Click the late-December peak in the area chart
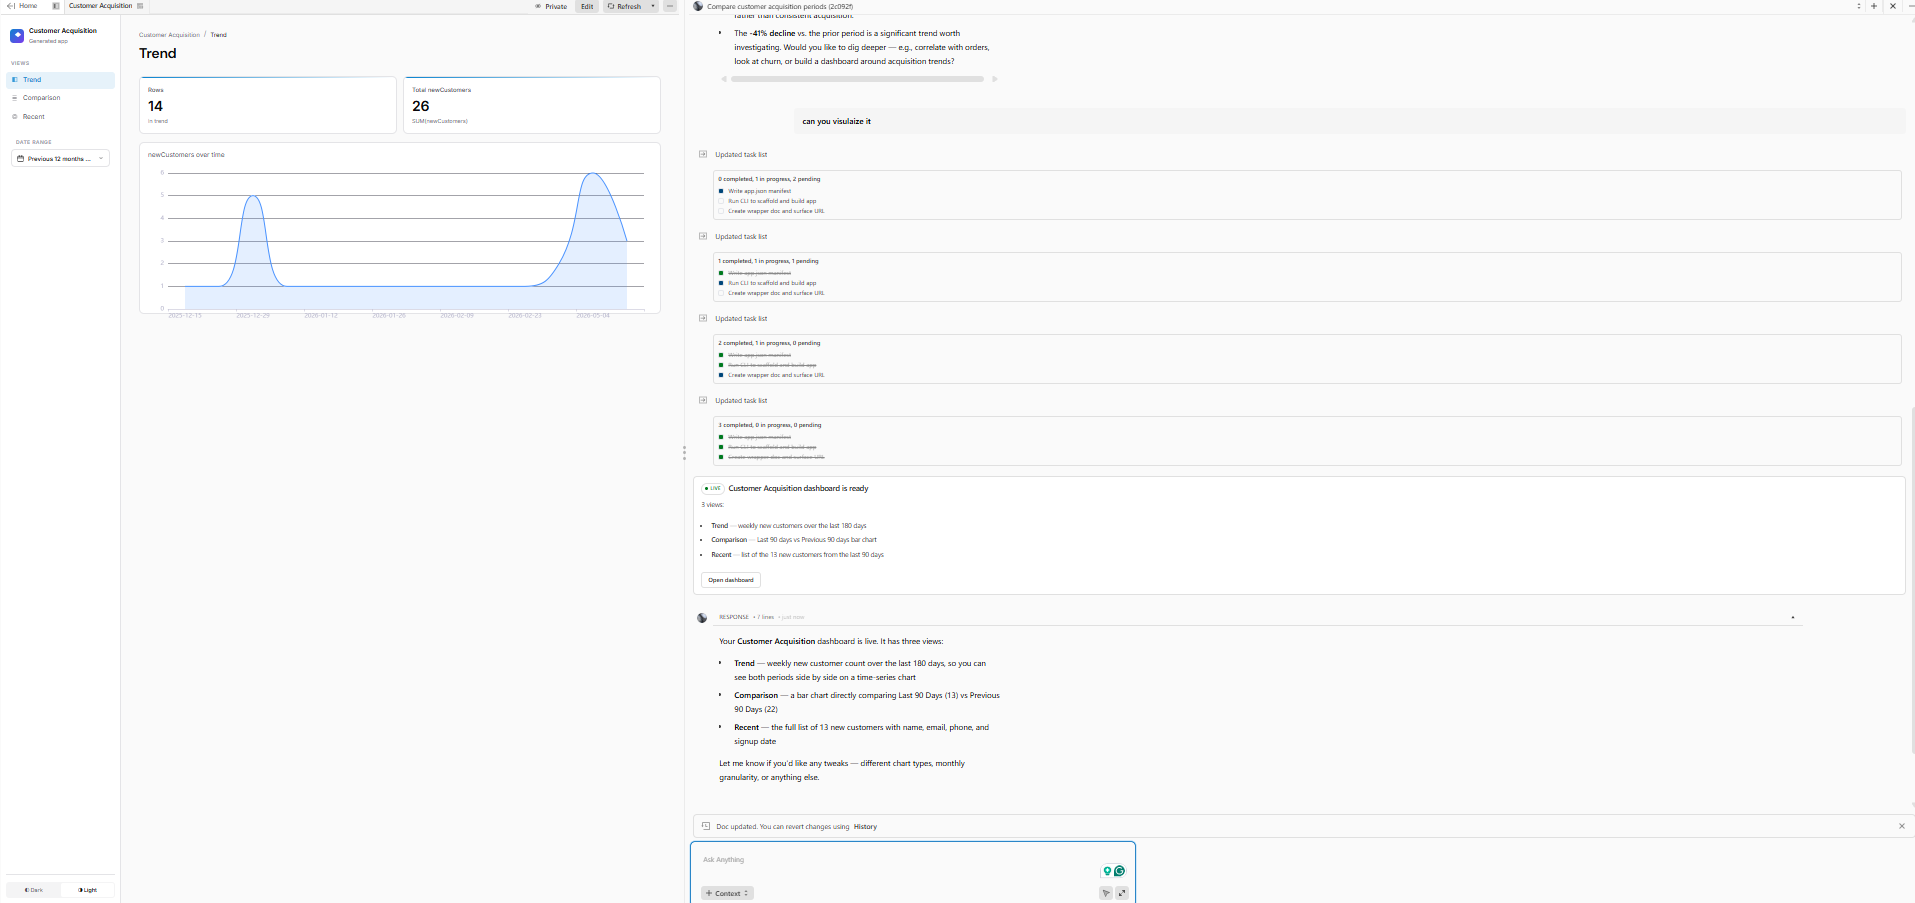 pos(254,197)
